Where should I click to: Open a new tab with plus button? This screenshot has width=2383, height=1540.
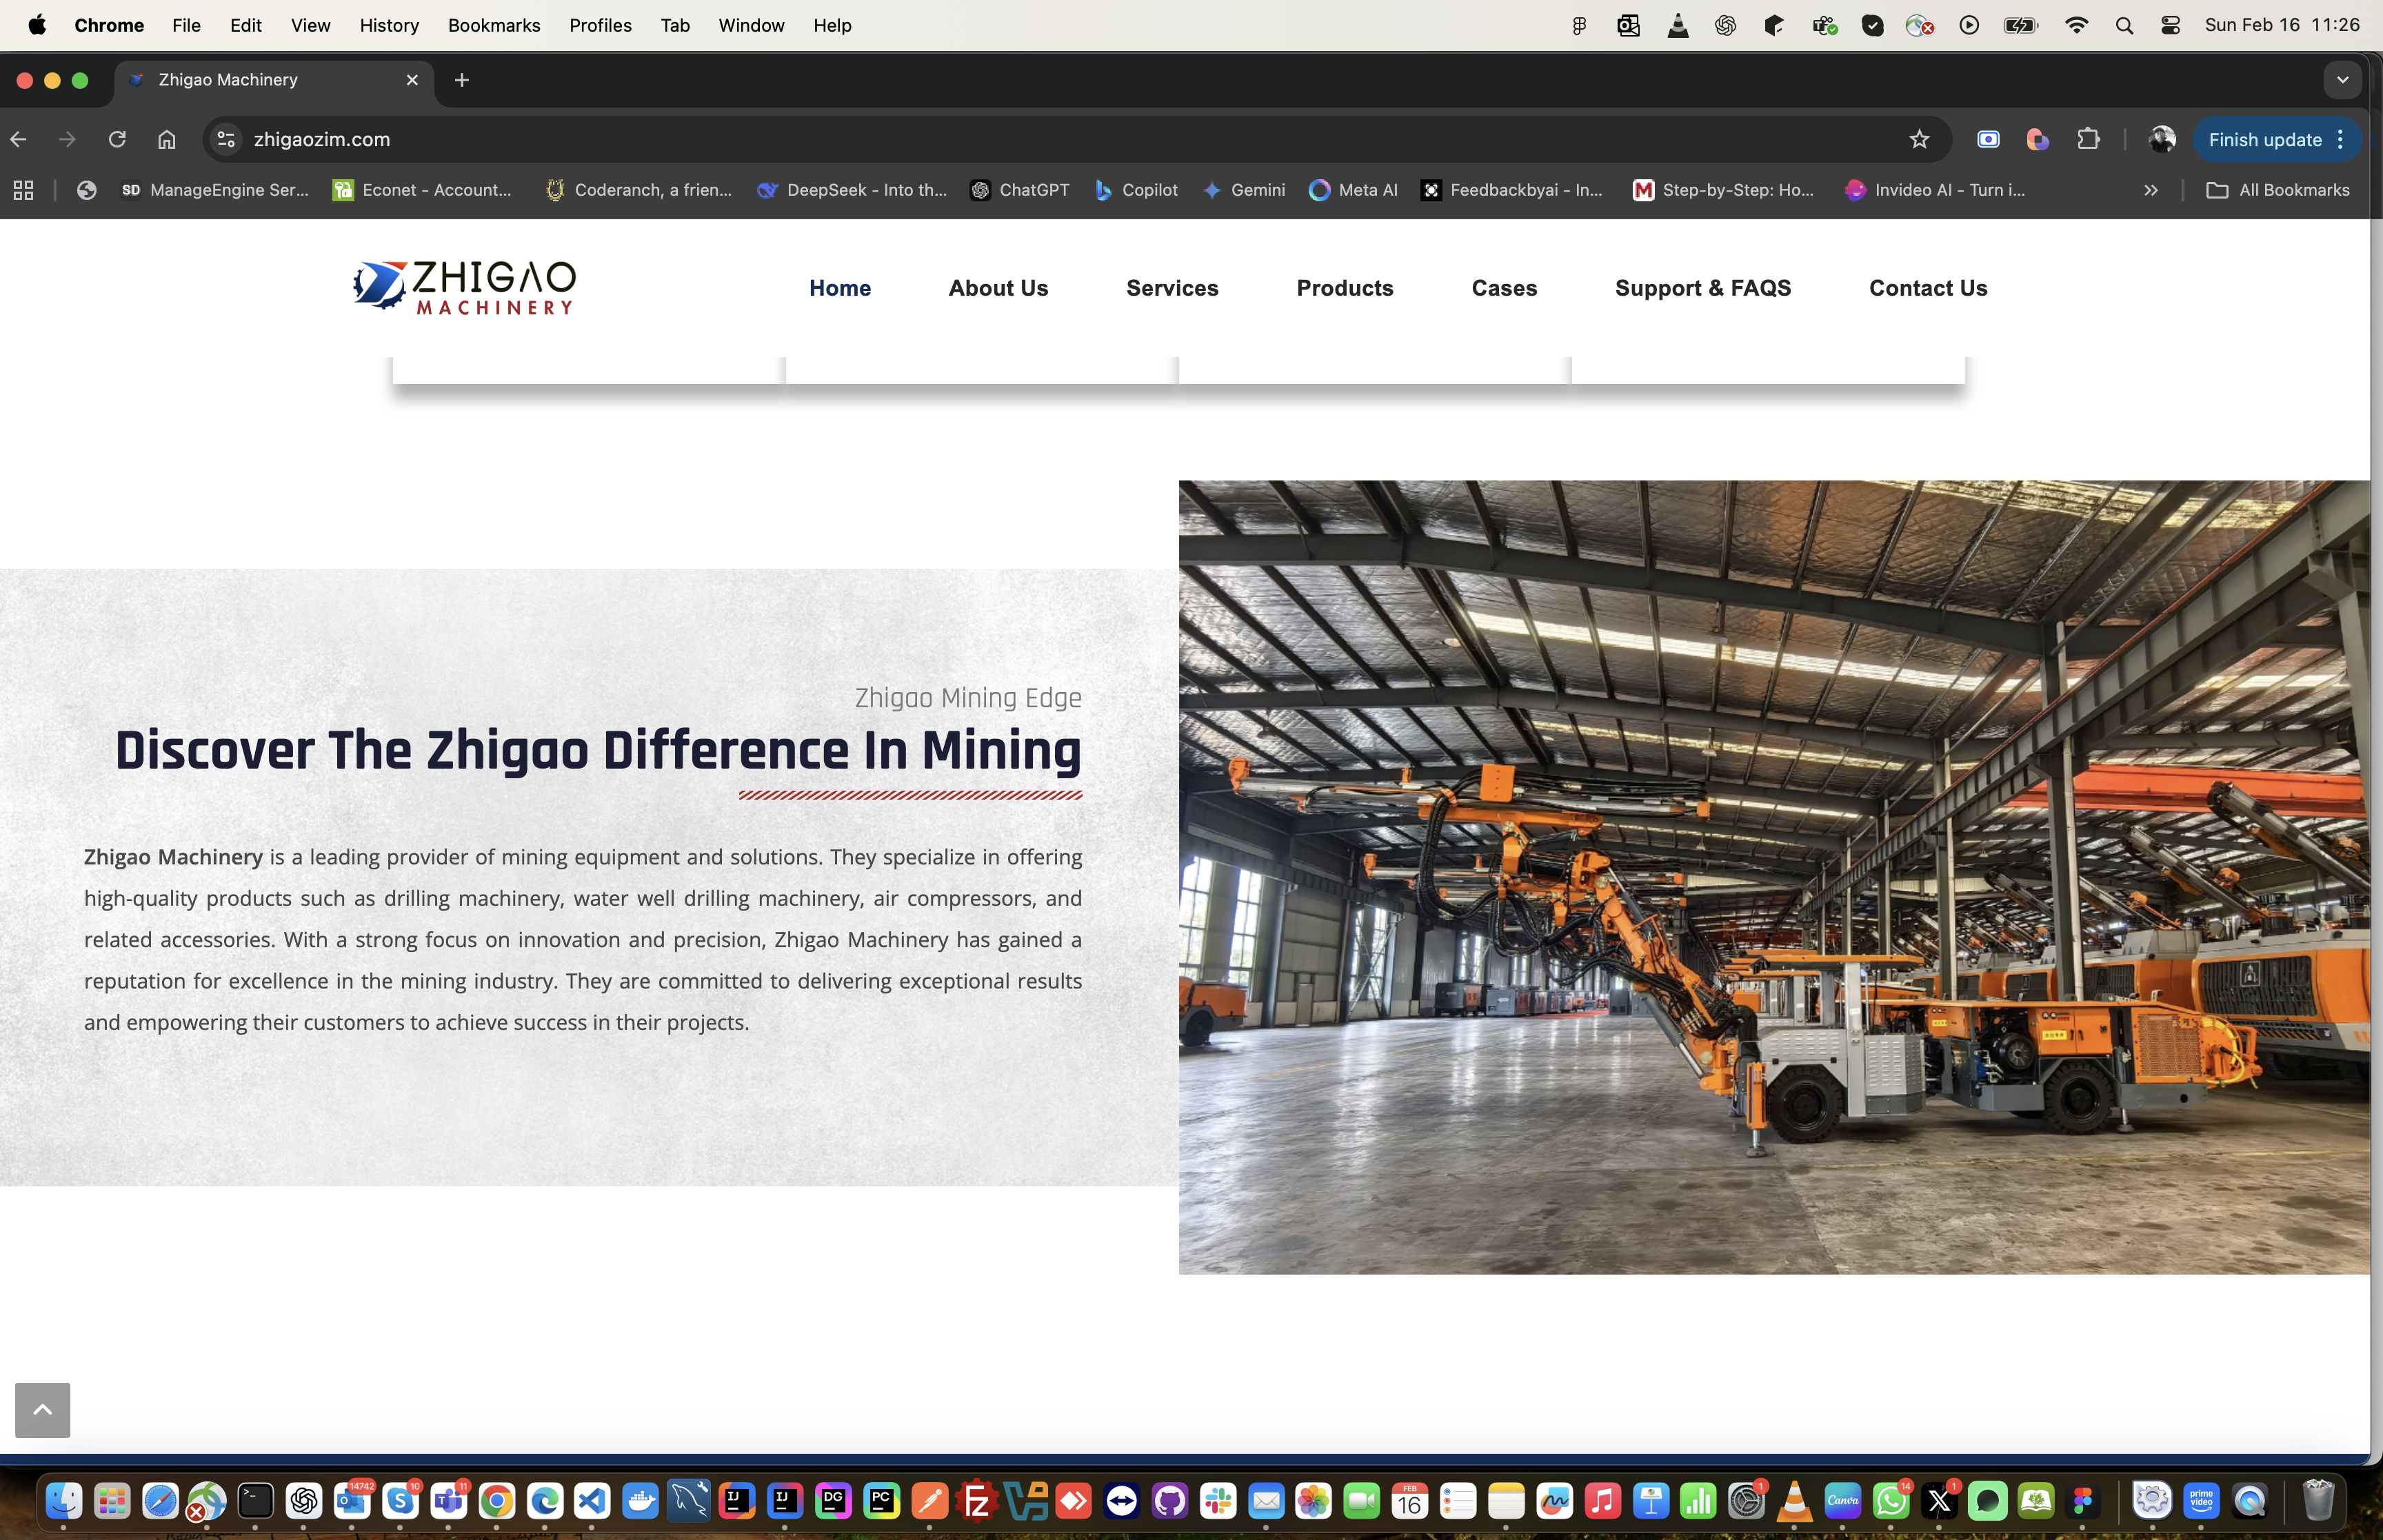coord(461,80)
